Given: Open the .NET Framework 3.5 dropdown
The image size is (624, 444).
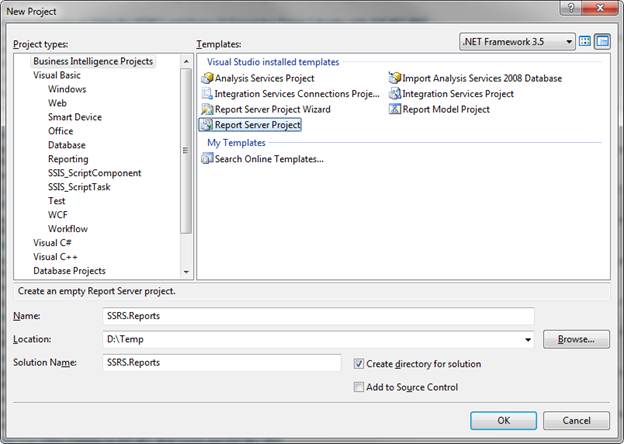Looking at the screenshot, I should pos(517,41).
